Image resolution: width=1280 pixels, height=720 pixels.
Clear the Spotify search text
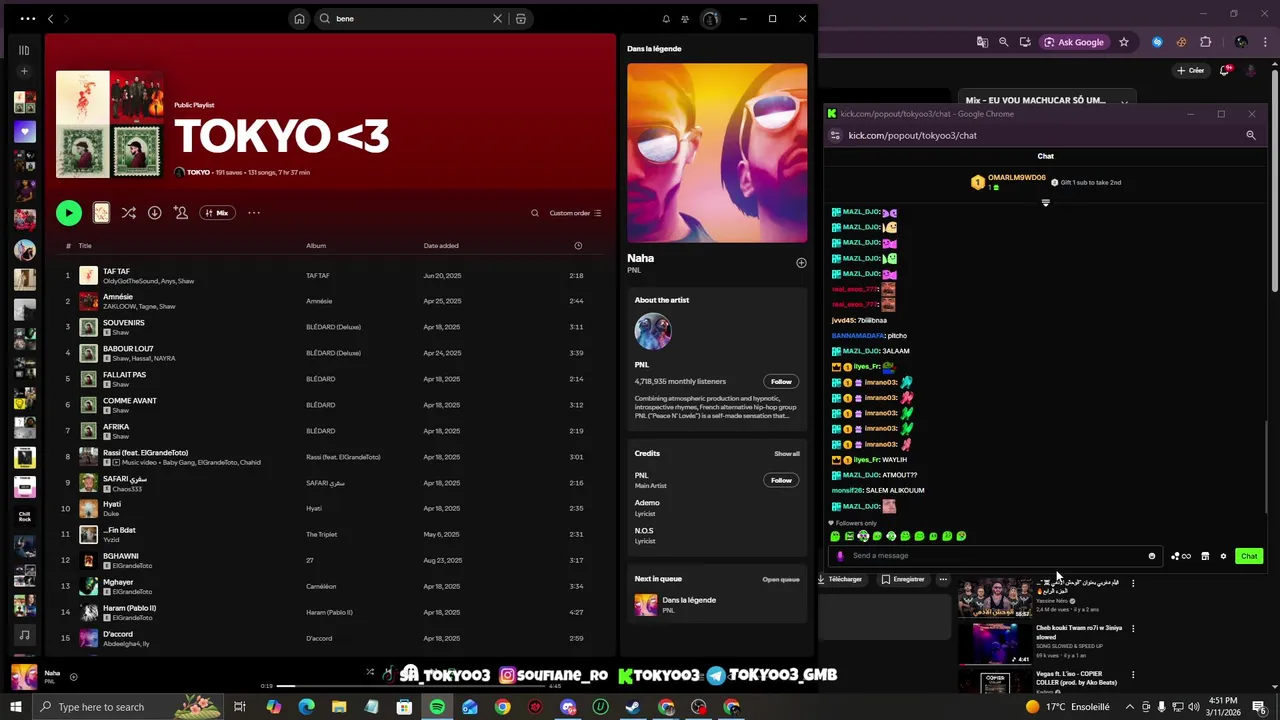pos(497,18)
